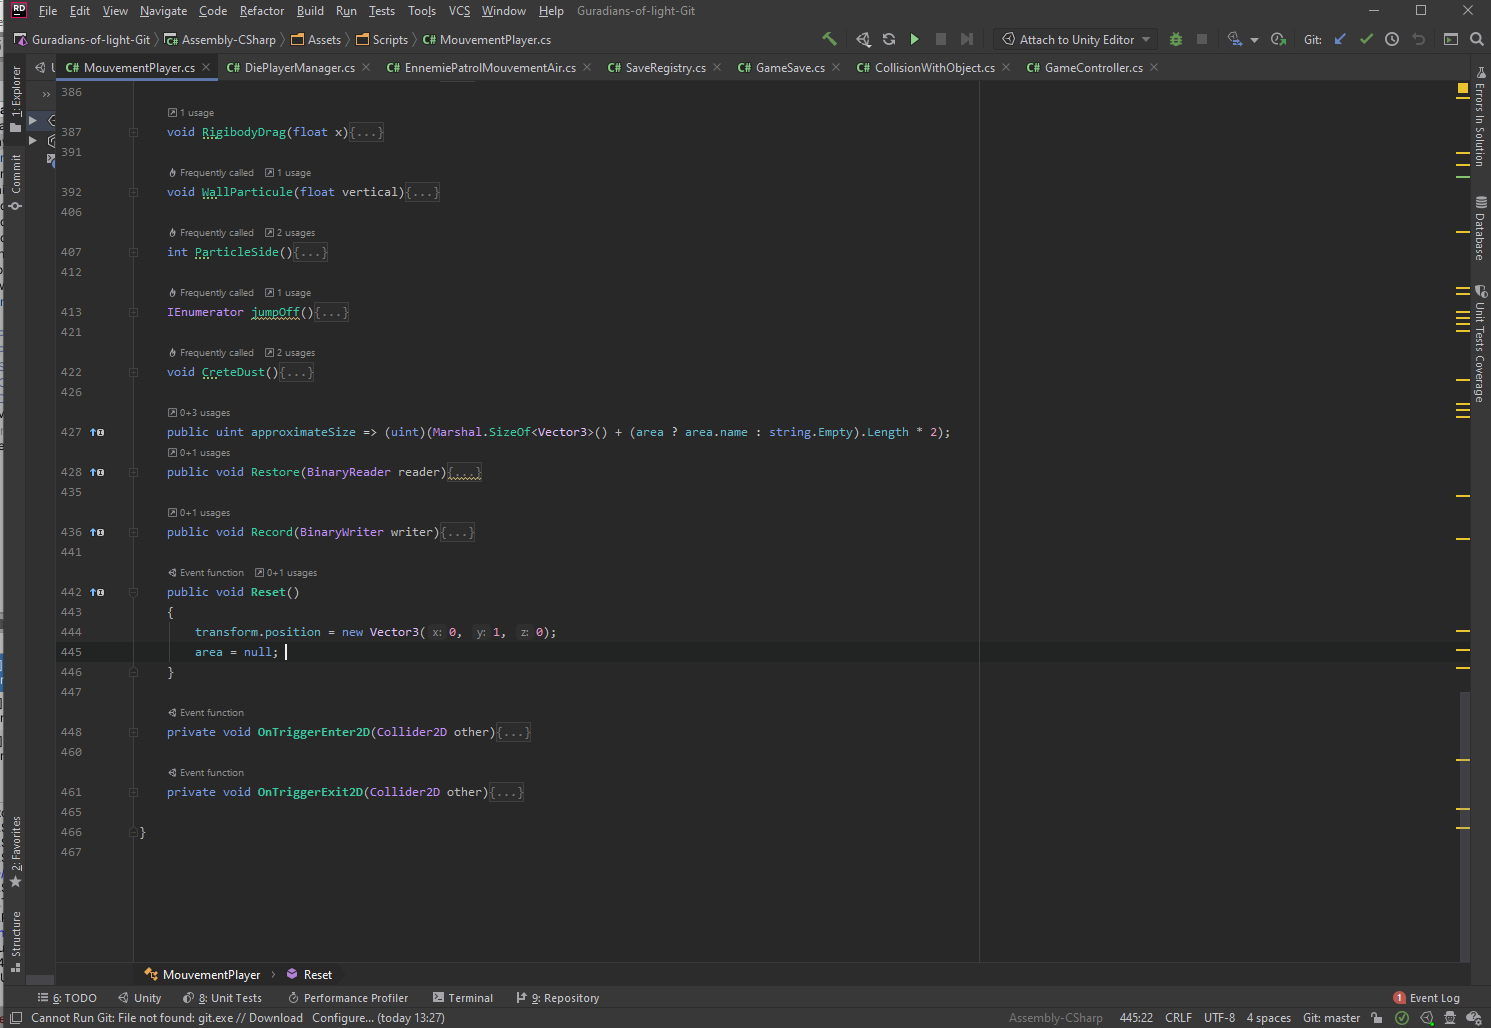Open the Terminal tool window
Screen dimensions: 1491x1028
pyautogui.click(x=463, y=998)
